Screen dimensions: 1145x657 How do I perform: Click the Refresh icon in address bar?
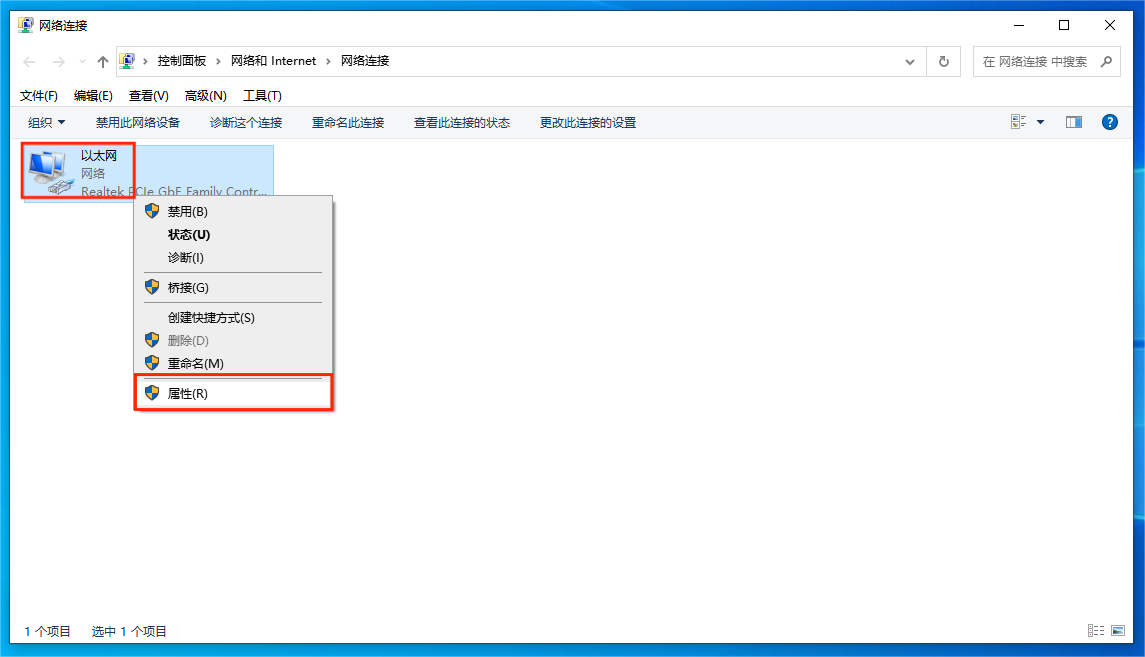point(943,61)
